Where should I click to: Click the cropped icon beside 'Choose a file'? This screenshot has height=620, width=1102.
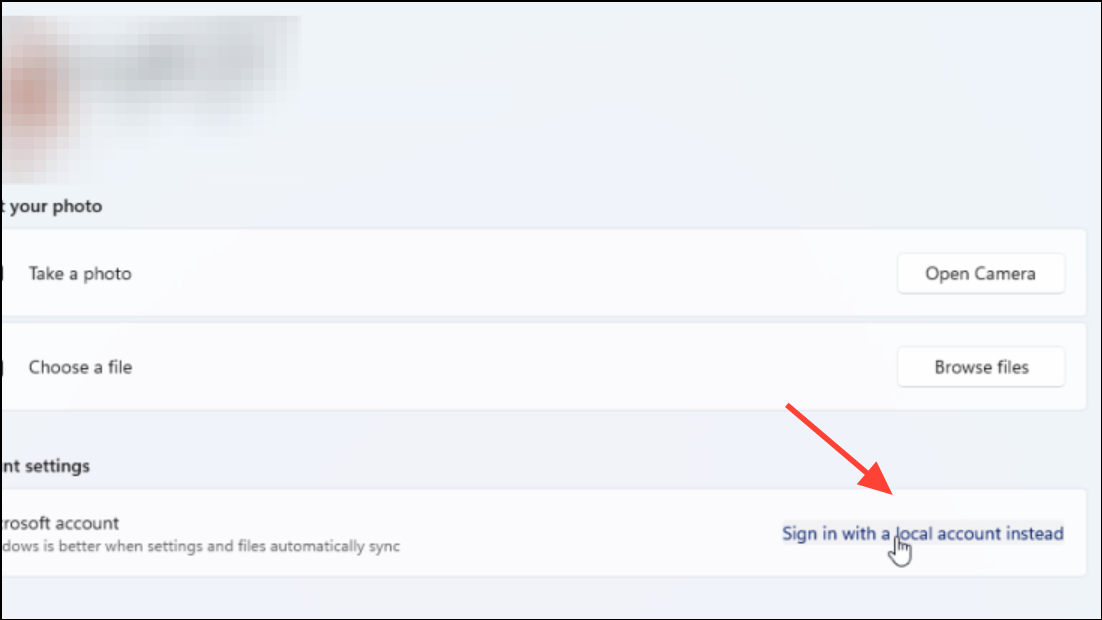click(2, 367)
